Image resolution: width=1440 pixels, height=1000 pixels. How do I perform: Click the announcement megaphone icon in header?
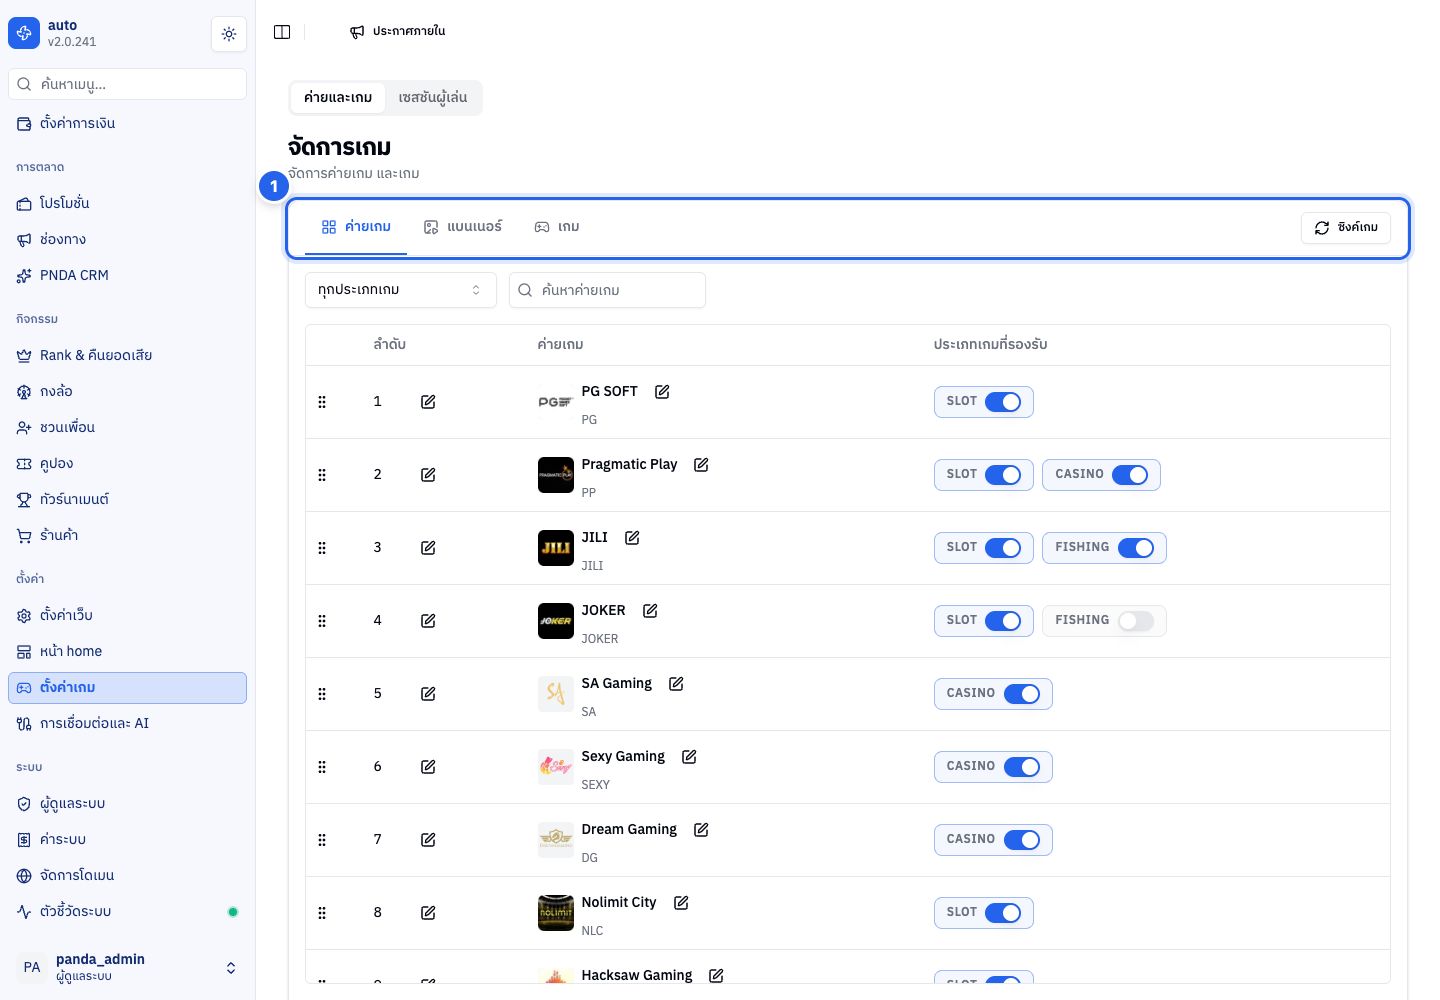[x=357, y=32]
